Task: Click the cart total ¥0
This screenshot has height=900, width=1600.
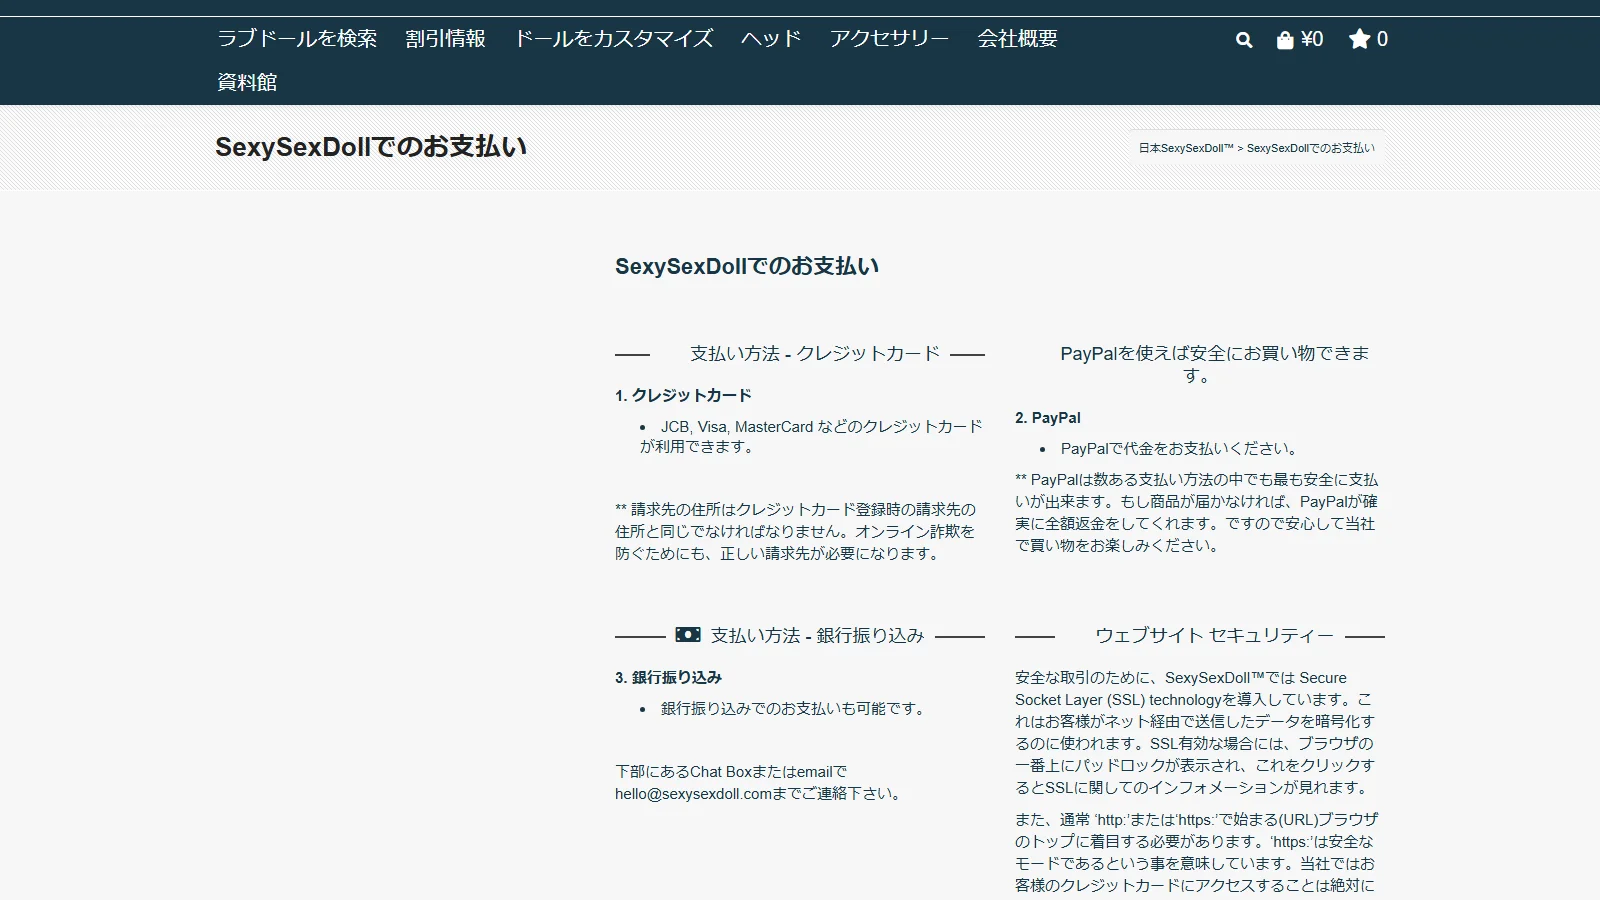Action: [x=1312, y=39]
